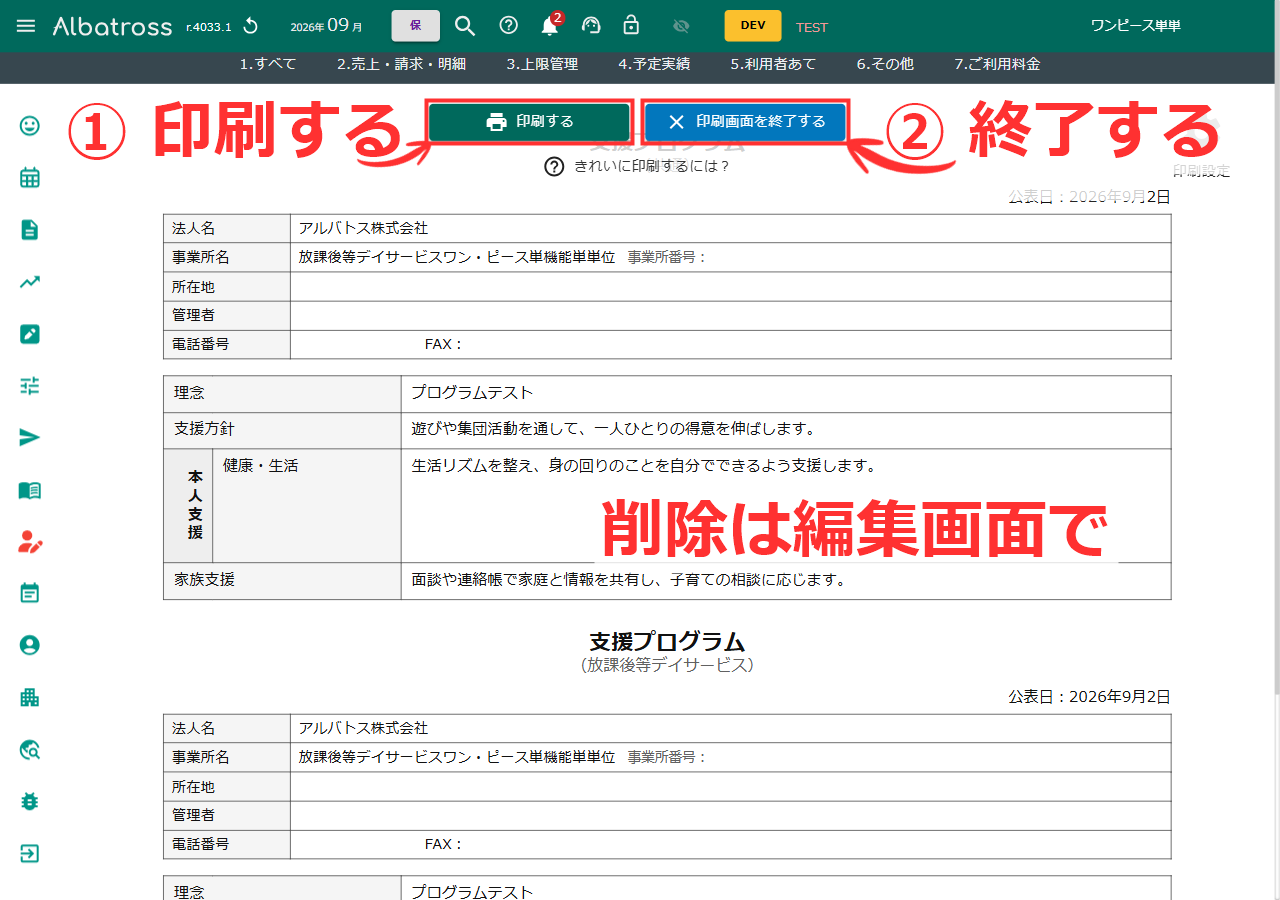Viewport: 1280px width, 900px height.
Task: Click the paper plane send sidebar icon
Action: [30, 438]
